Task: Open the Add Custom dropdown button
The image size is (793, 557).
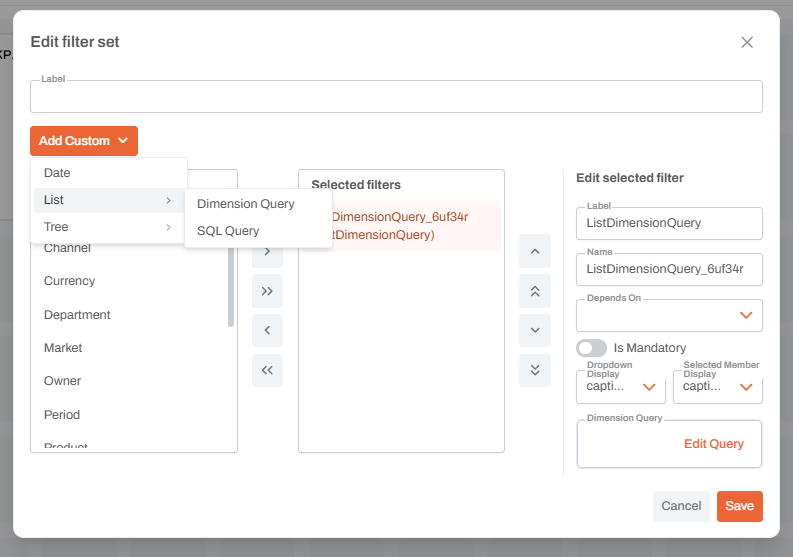Action: pos(84,141)
